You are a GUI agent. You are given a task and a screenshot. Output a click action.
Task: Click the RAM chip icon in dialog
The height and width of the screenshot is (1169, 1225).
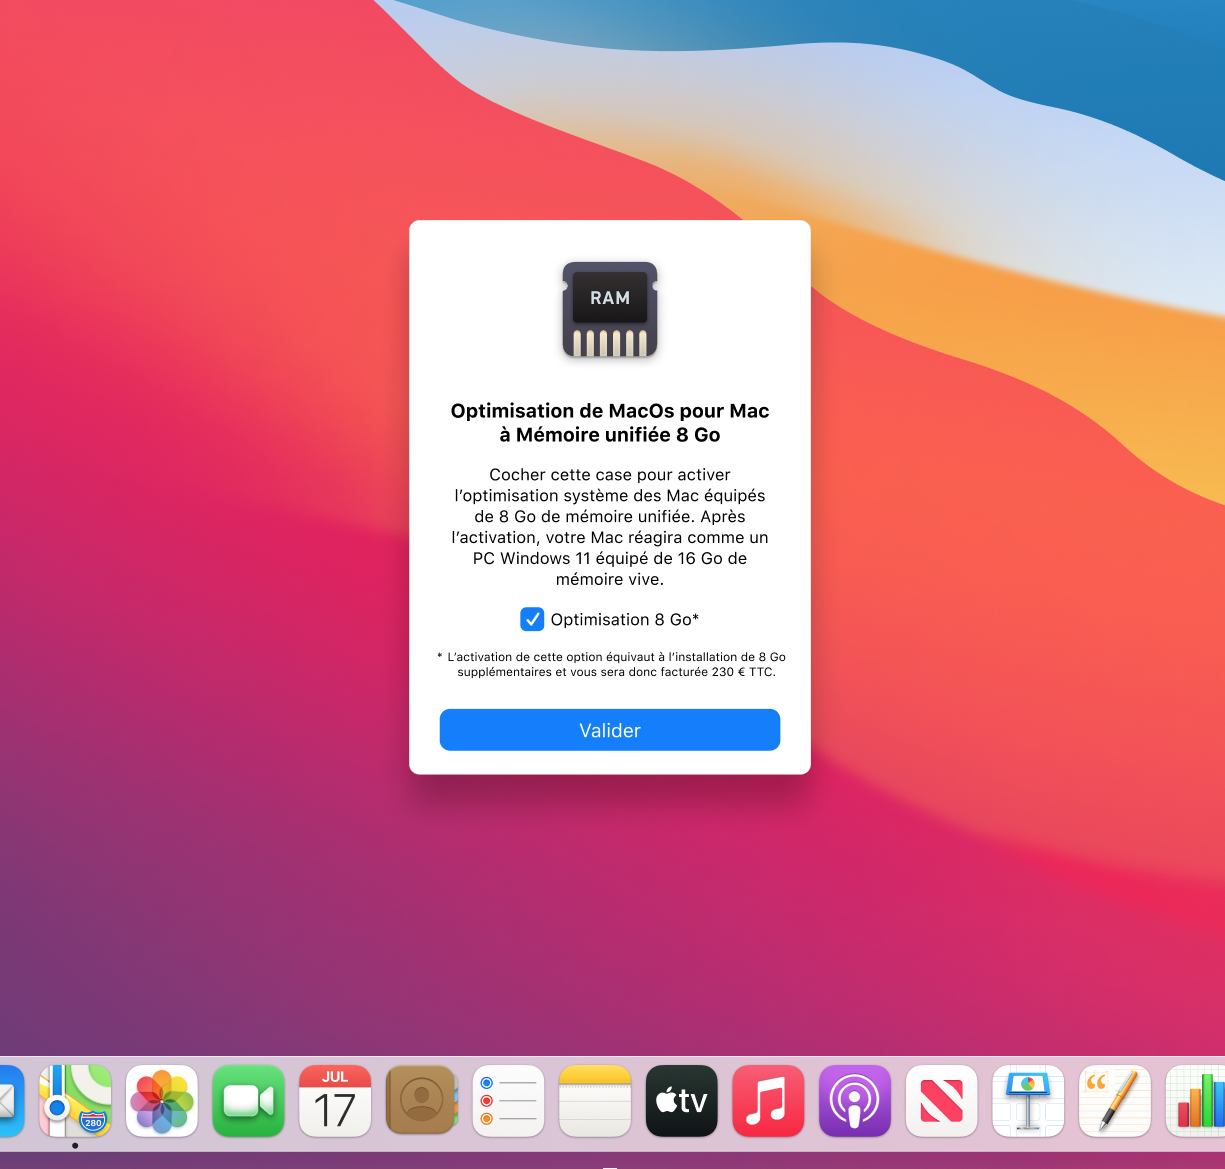(x=610, y=310)
